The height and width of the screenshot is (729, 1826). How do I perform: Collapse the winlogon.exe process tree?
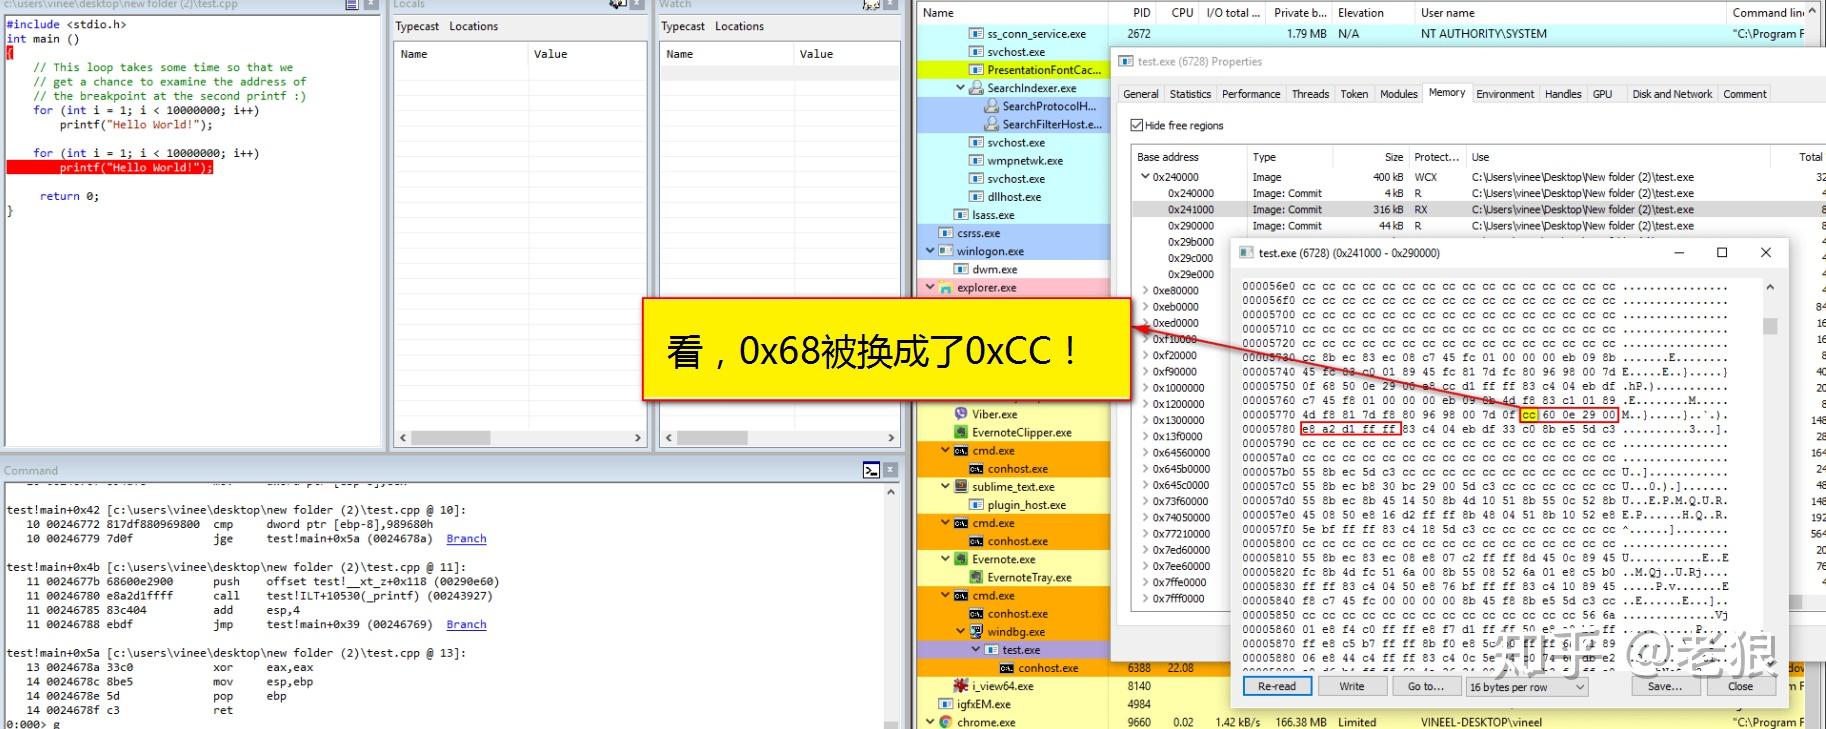pyautogui.click(x=930, y=251)
